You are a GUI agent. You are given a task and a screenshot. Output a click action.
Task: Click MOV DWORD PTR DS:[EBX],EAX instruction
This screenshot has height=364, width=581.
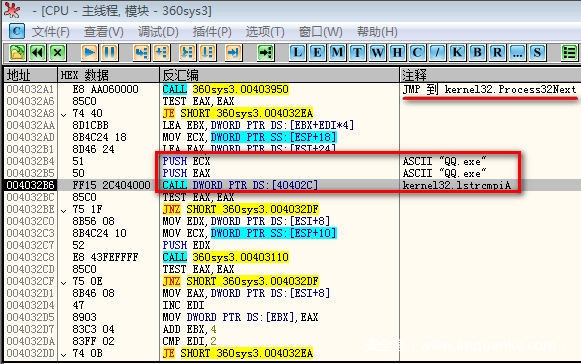click(240, 317)
